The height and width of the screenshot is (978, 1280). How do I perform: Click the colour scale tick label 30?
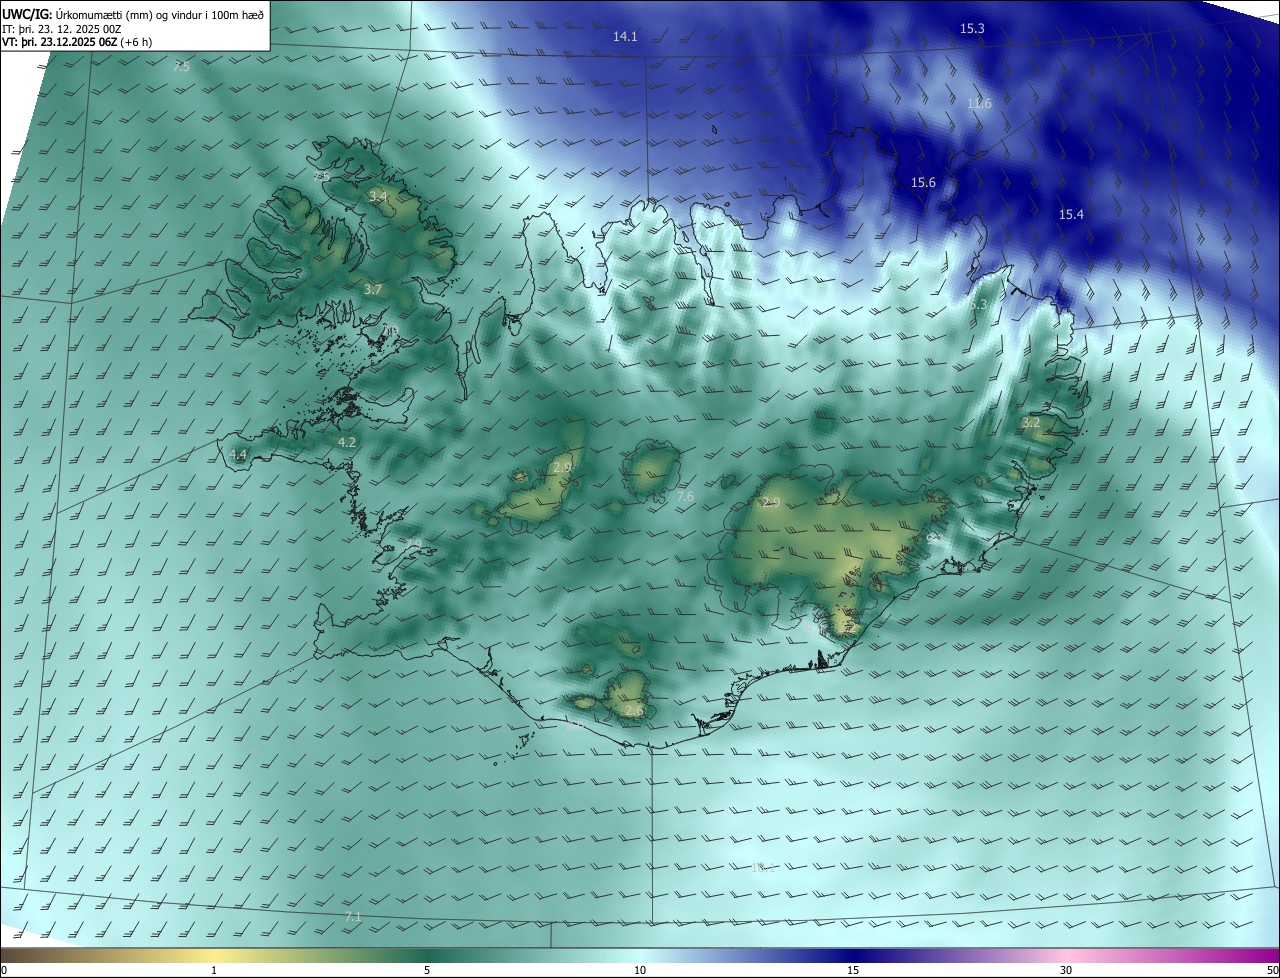(1066, 970)
